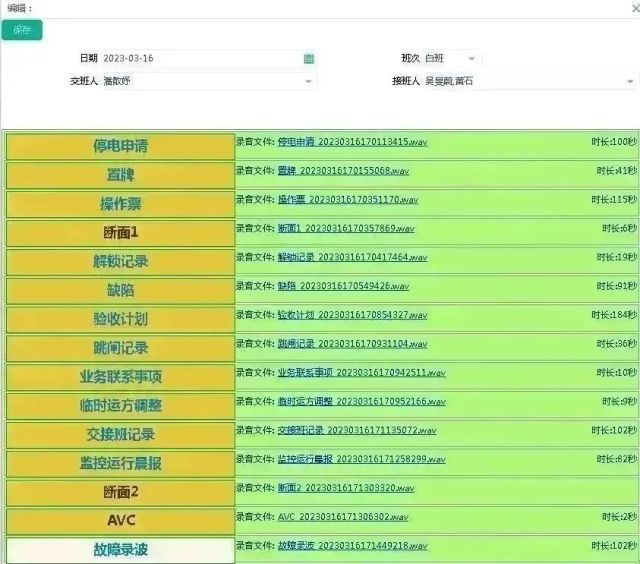Image resolution: width=640 pixels, height=564 pixels.
Task: Select the 业务联系事项 category button
Action: pos(120,377)
